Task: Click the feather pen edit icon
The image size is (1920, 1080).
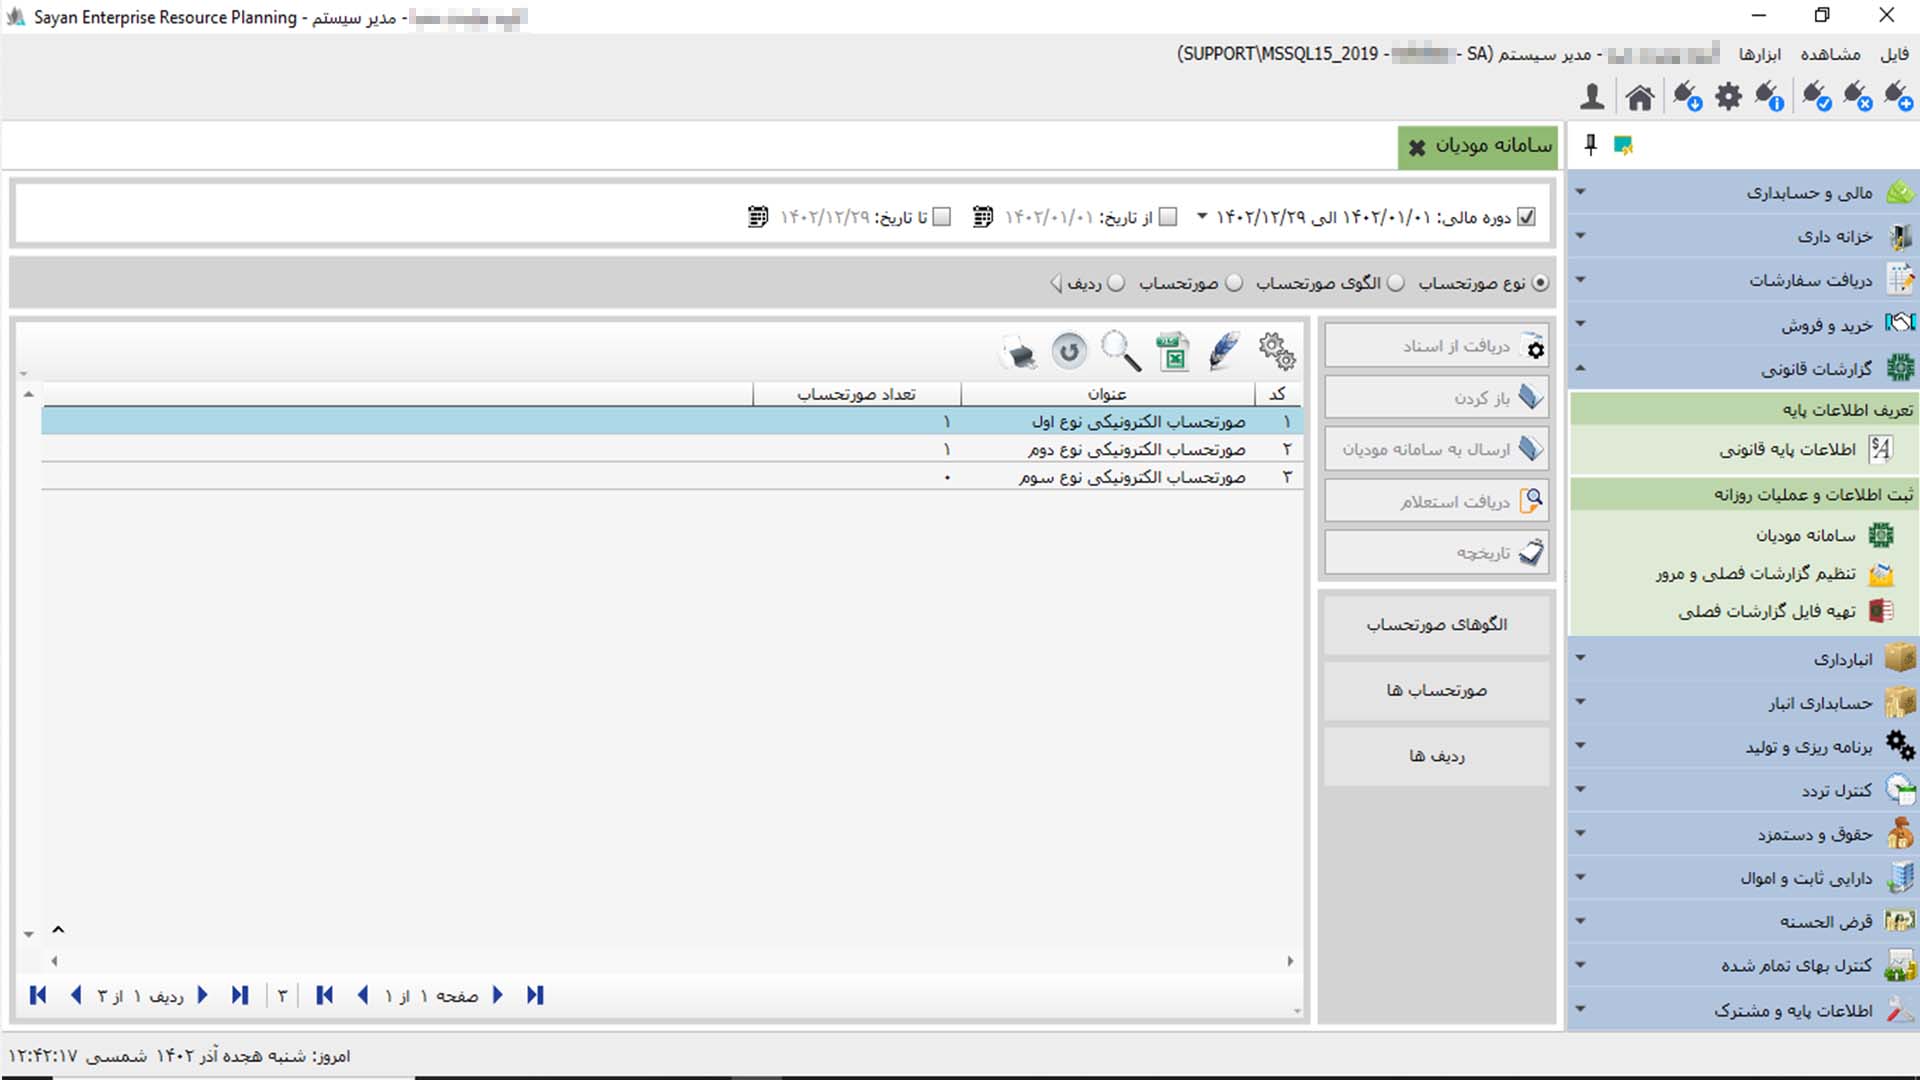Action: tap(1224, 352)
